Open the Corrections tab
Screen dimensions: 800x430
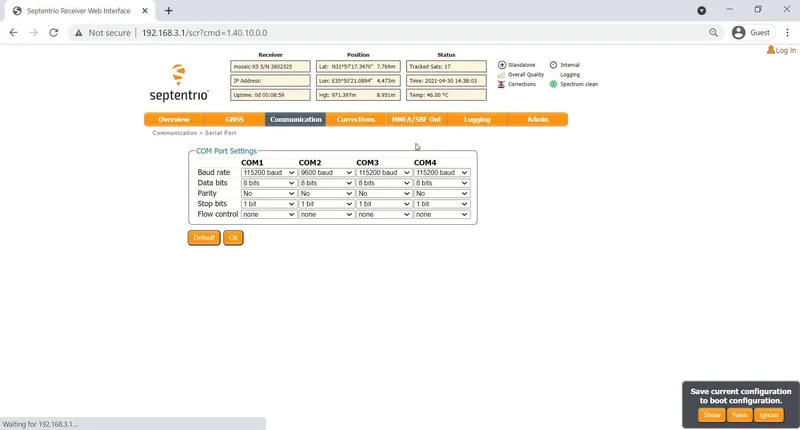[x=356, y=119]
